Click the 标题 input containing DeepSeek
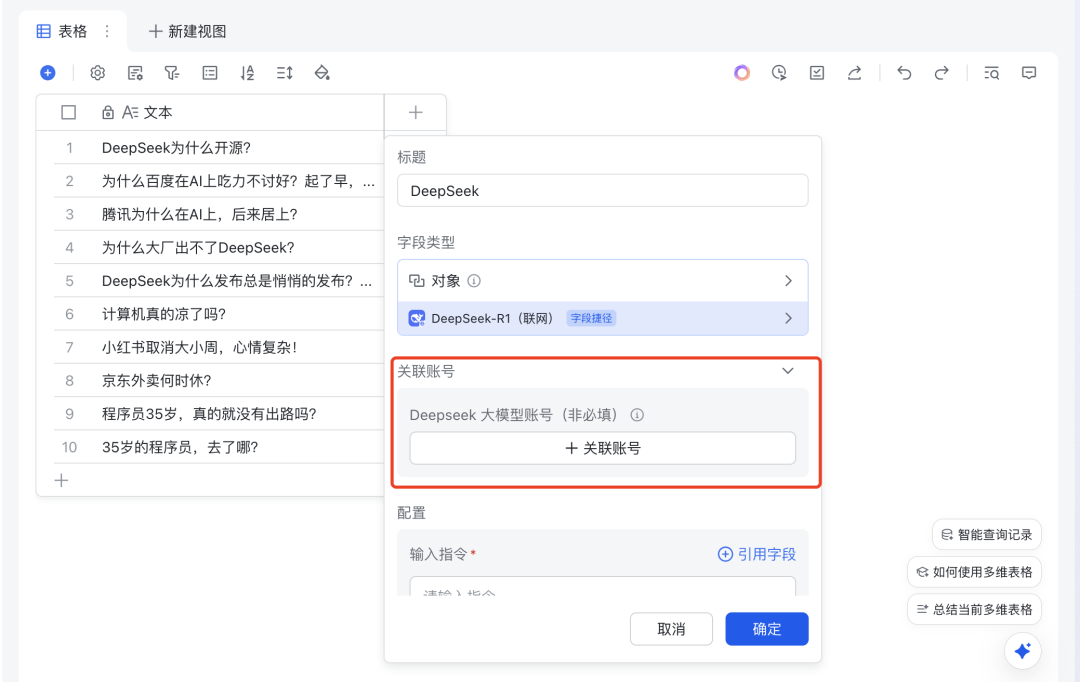This screenshot has height=682, width=1080. 603,191
